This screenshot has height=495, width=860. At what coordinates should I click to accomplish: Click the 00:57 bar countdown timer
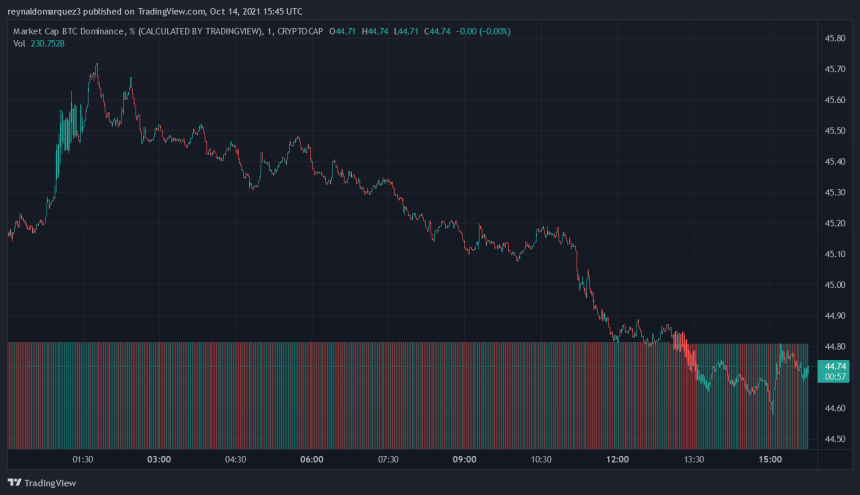click(x=833, y=378)
